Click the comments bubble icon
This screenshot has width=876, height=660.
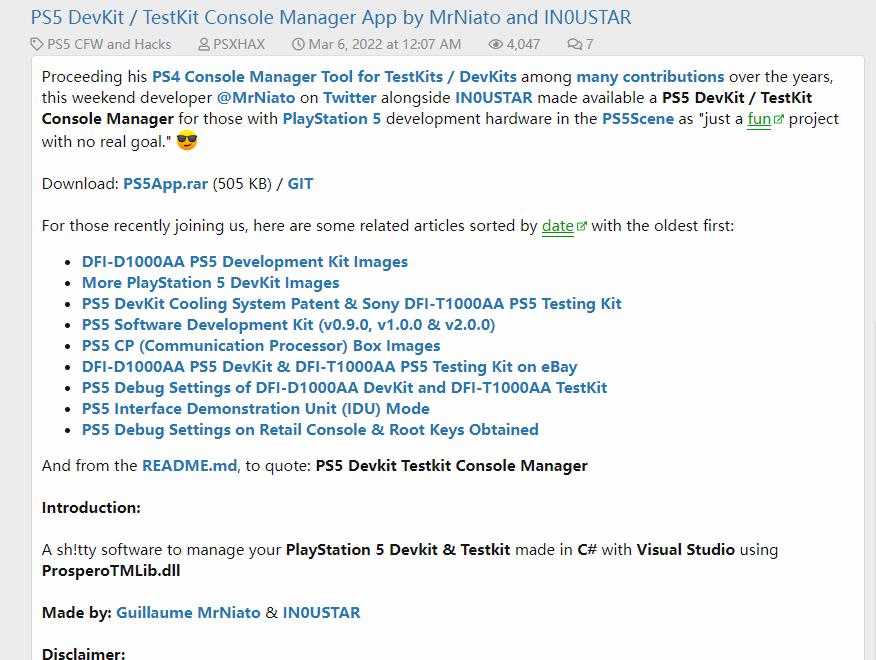tap(574, 44)
